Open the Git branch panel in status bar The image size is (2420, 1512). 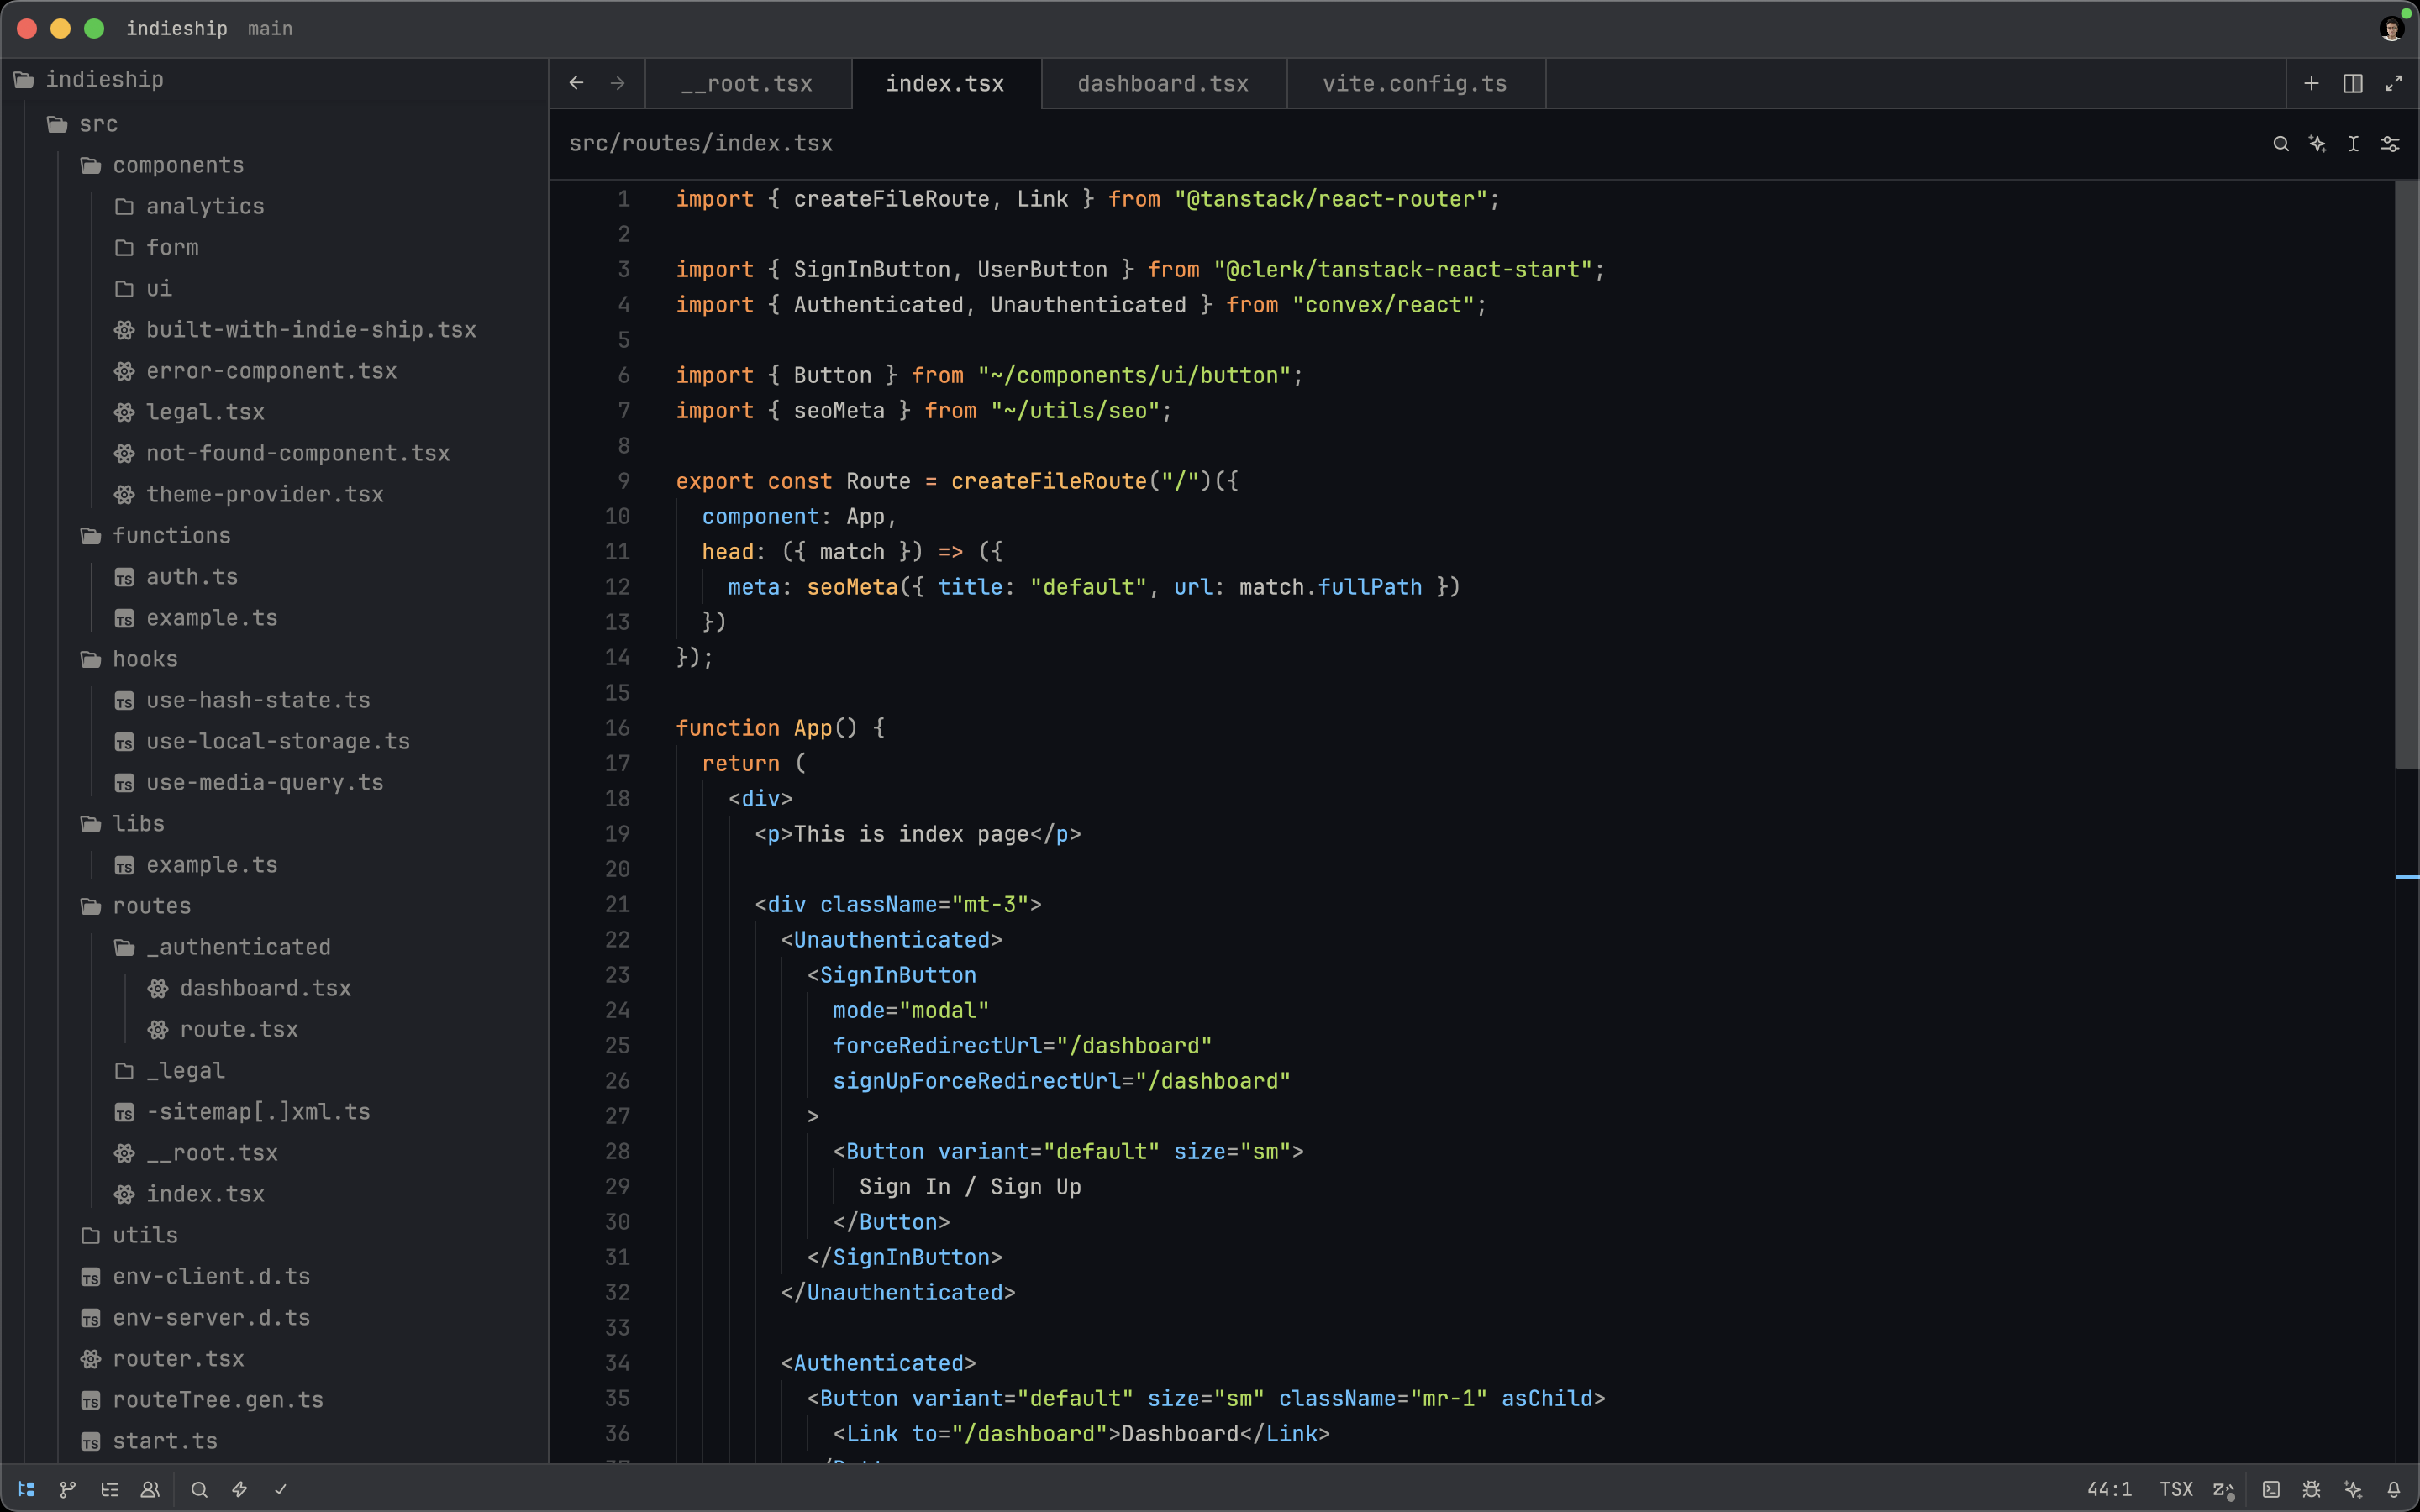[68, 1490]
